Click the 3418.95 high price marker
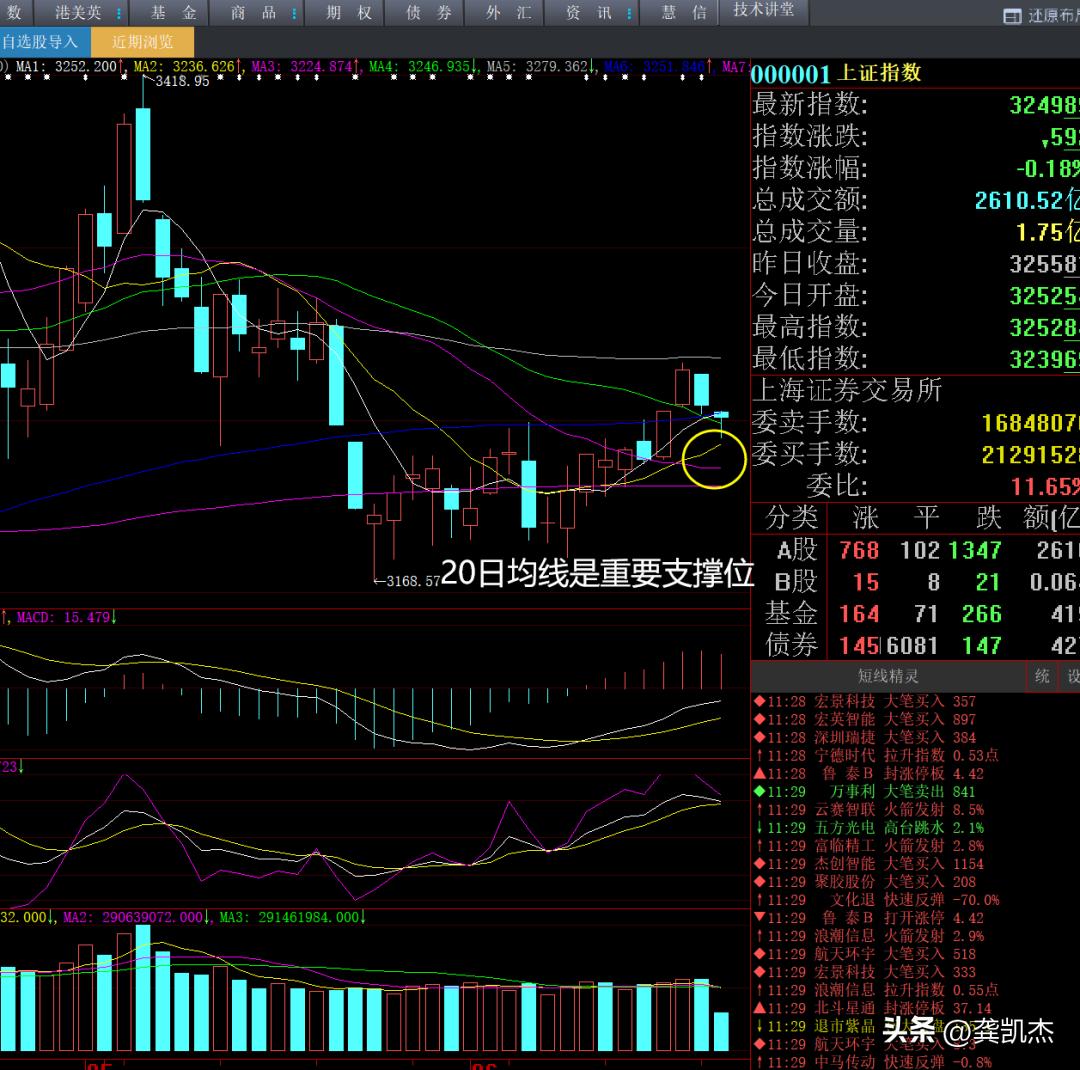The image size is (1080, 1070). tap(181, 81)
